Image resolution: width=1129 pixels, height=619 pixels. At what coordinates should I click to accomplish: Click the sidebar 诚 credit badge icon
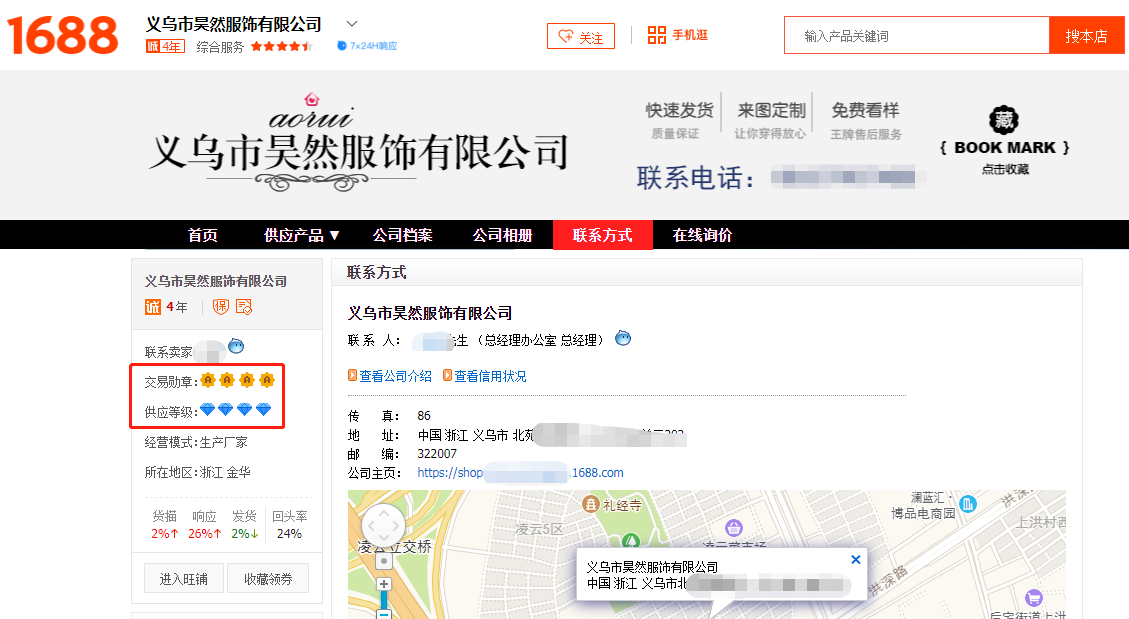[x=153, y=307]
